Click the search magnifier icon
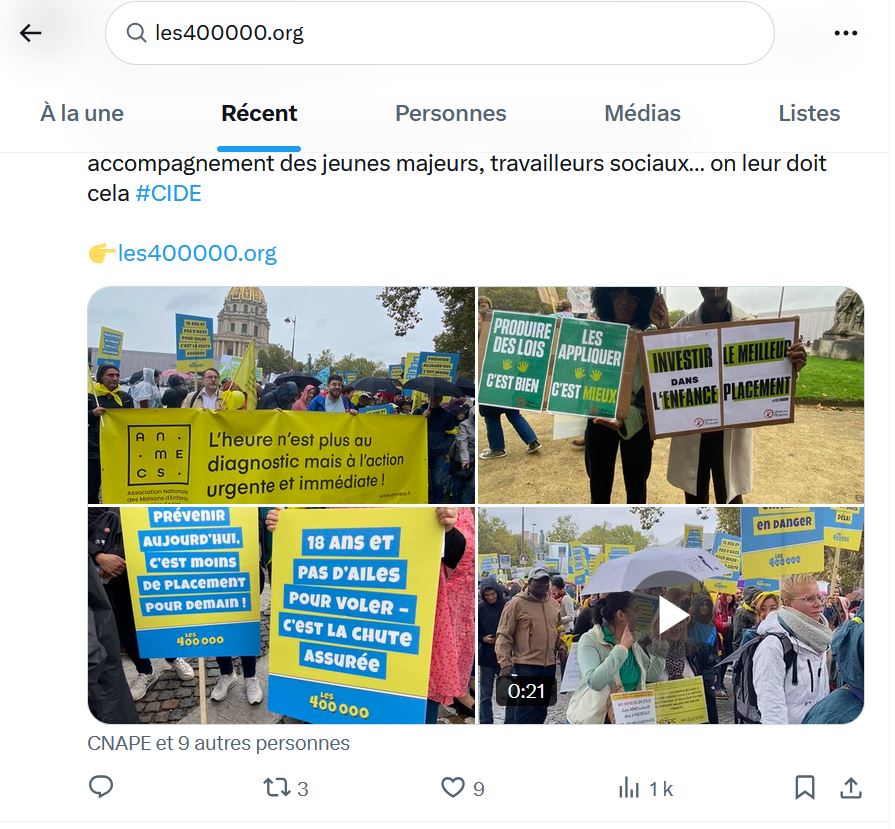Viewport: 895px width, 829px height. pyautogui.click(x=136, y=33)
